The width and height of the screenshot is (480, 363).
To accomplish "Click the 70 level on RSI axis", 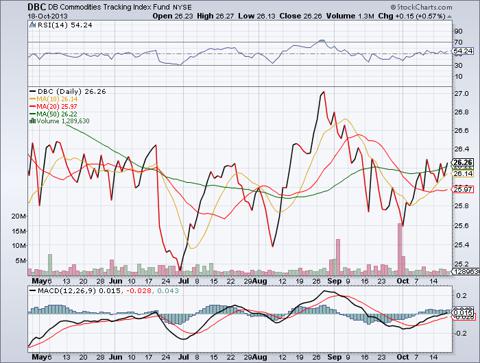I will pos(458,42).
